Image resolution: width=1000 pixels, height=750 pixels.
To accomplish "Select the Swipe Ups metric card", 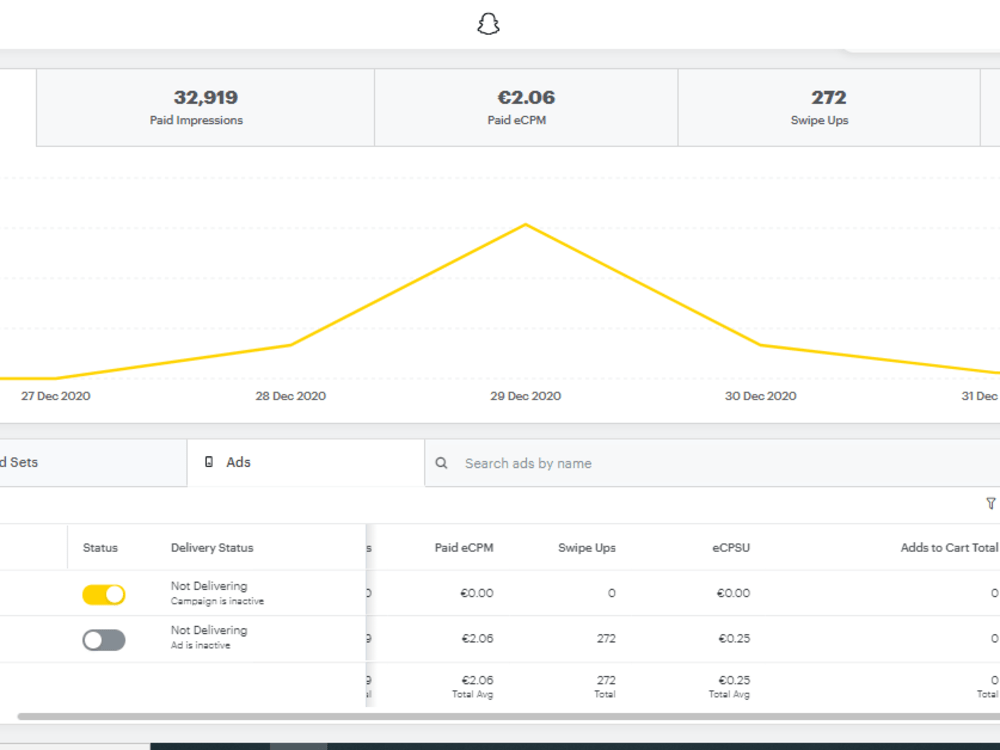I will [829, 108].
